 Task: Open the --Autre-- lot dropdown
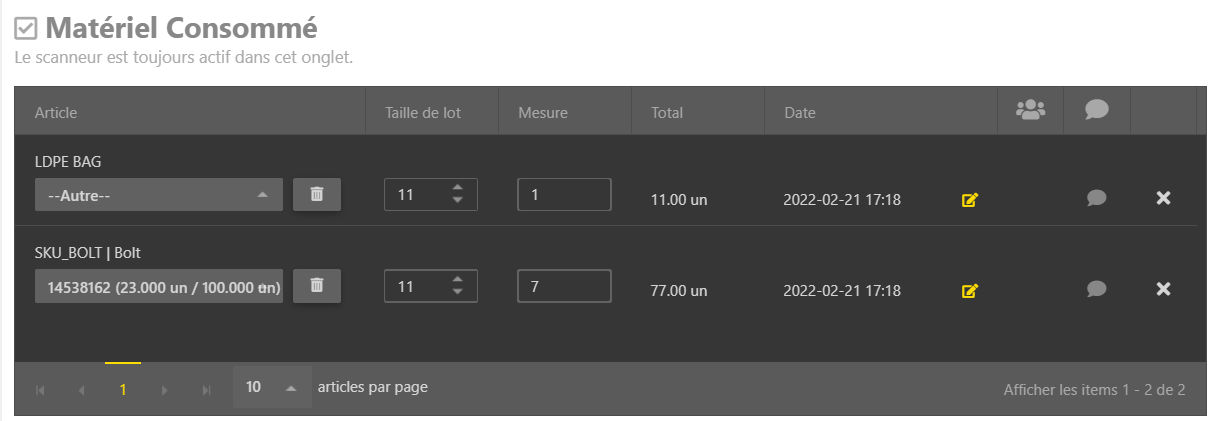(x=159, y=195)
